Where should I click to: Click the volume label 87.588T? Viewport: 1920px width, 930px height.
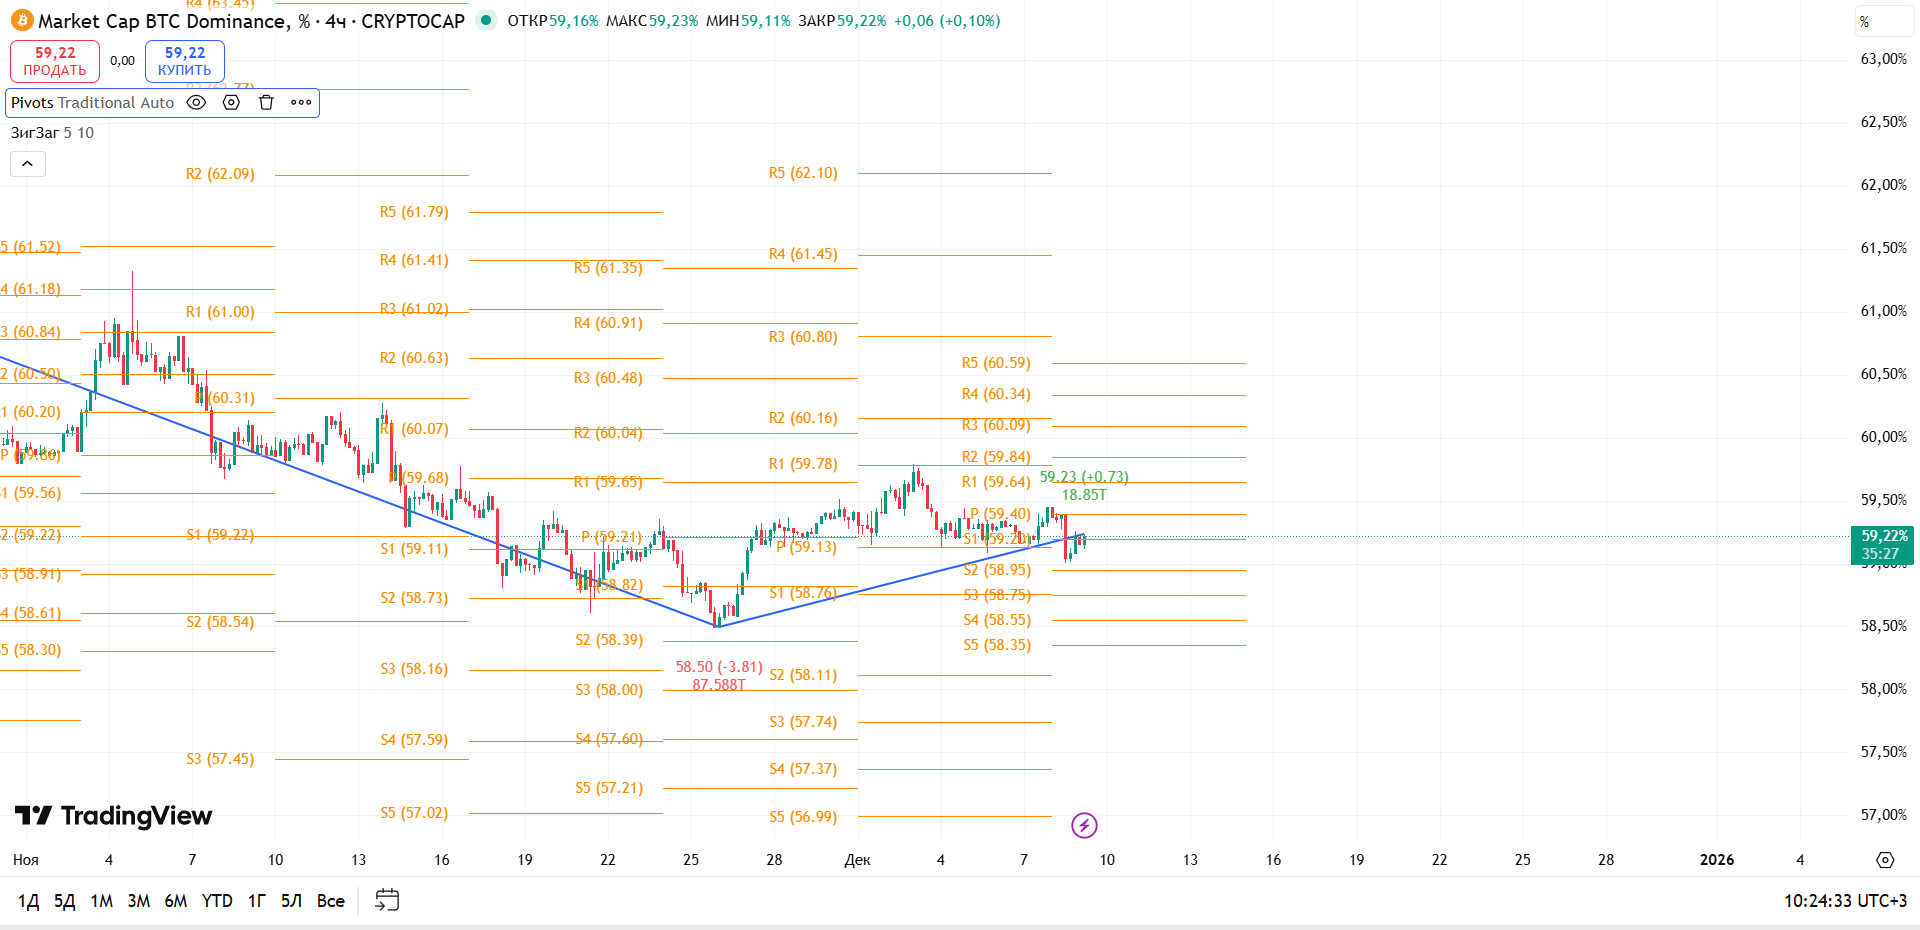(x=719, y=685)
